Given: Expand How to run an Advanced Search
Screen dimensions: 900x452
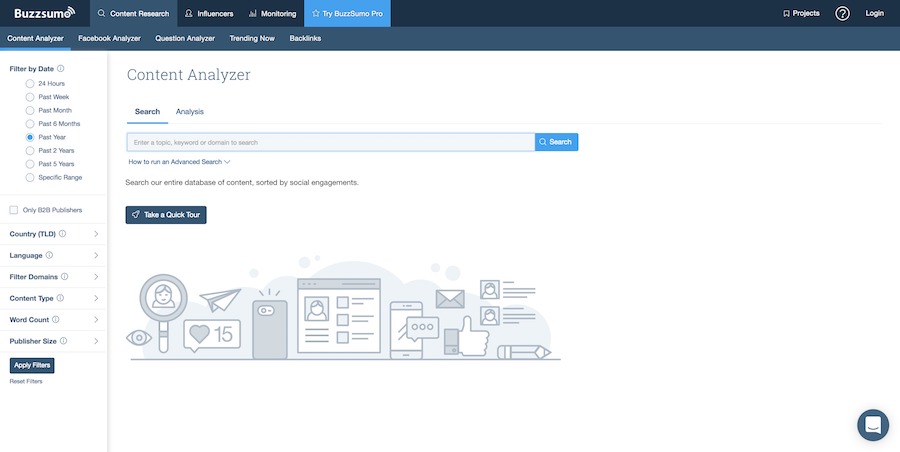Looking at the screenshot, I should click(x=180, y=162).
